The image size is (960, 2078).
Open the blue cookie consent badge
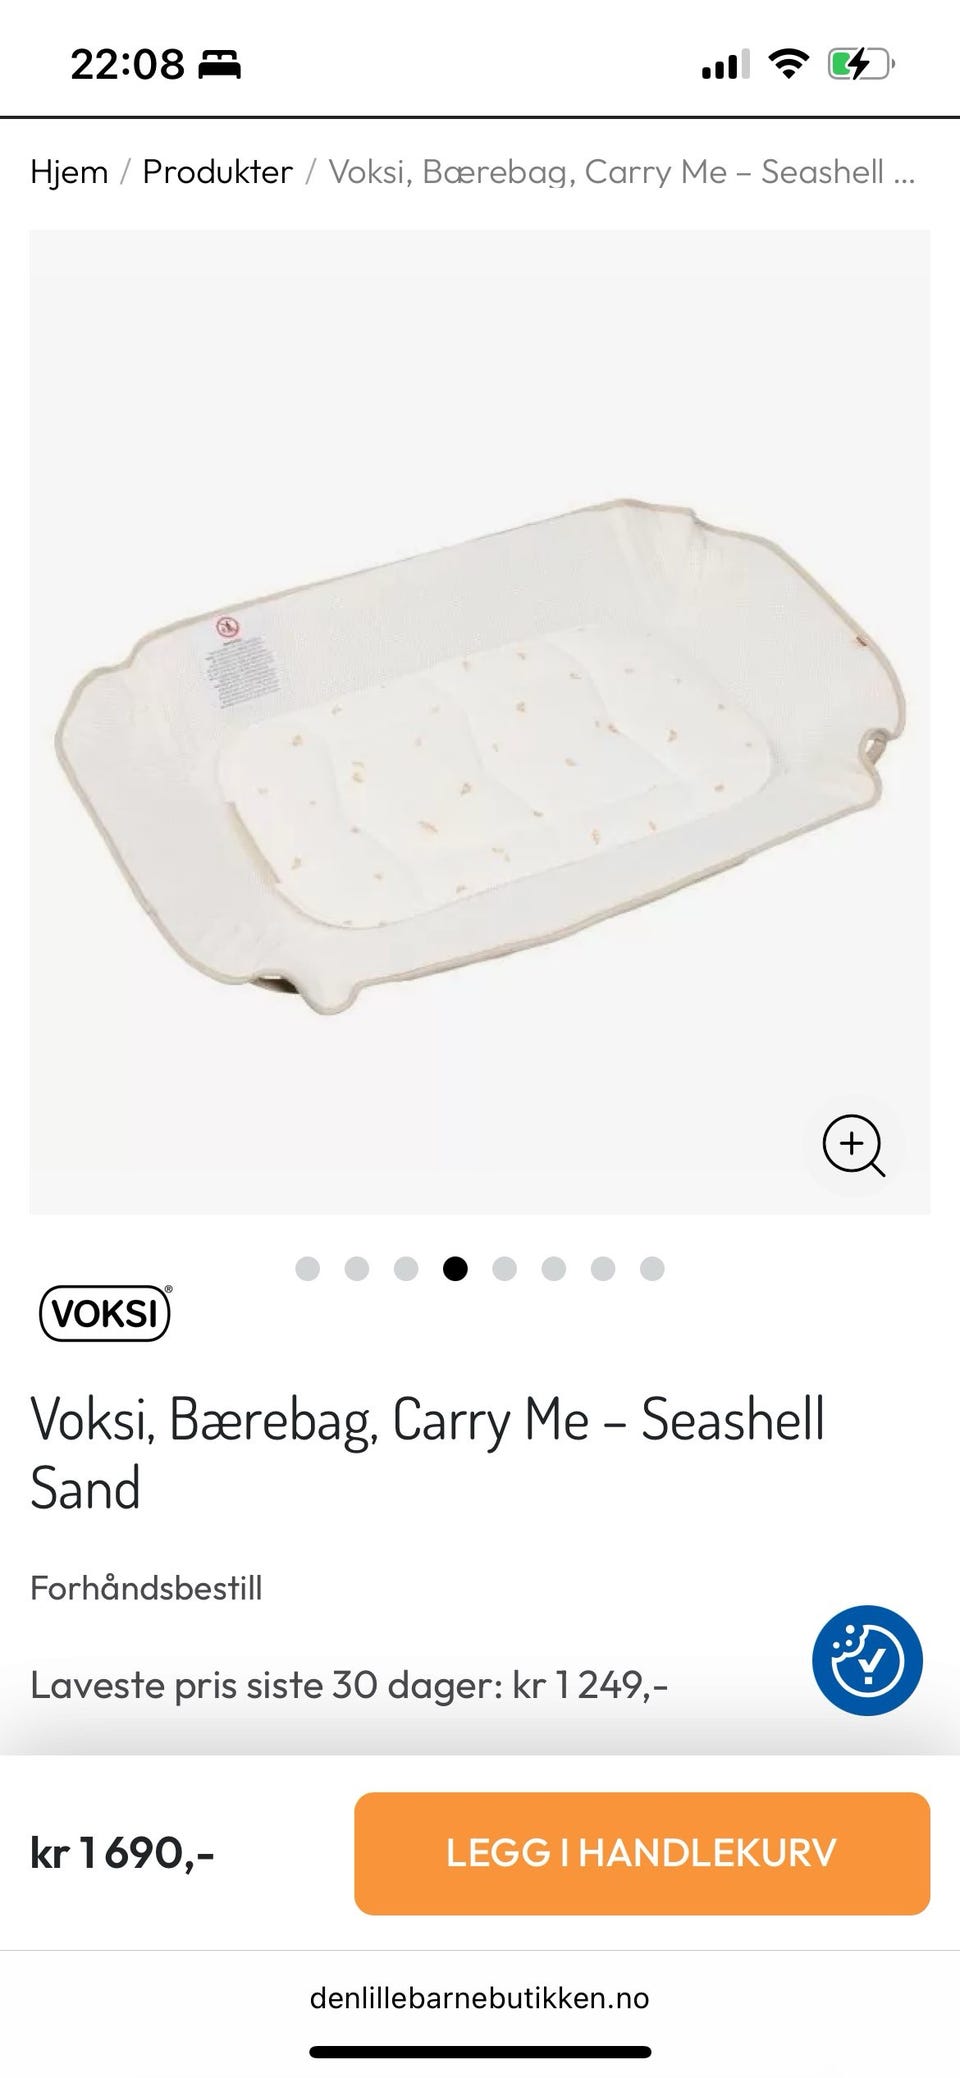pos(867,1661)
